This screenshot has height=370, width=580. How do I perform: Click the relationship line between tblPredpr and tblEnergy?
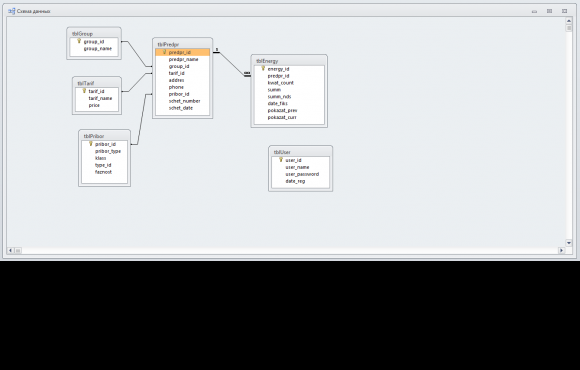tap(232, 63)
